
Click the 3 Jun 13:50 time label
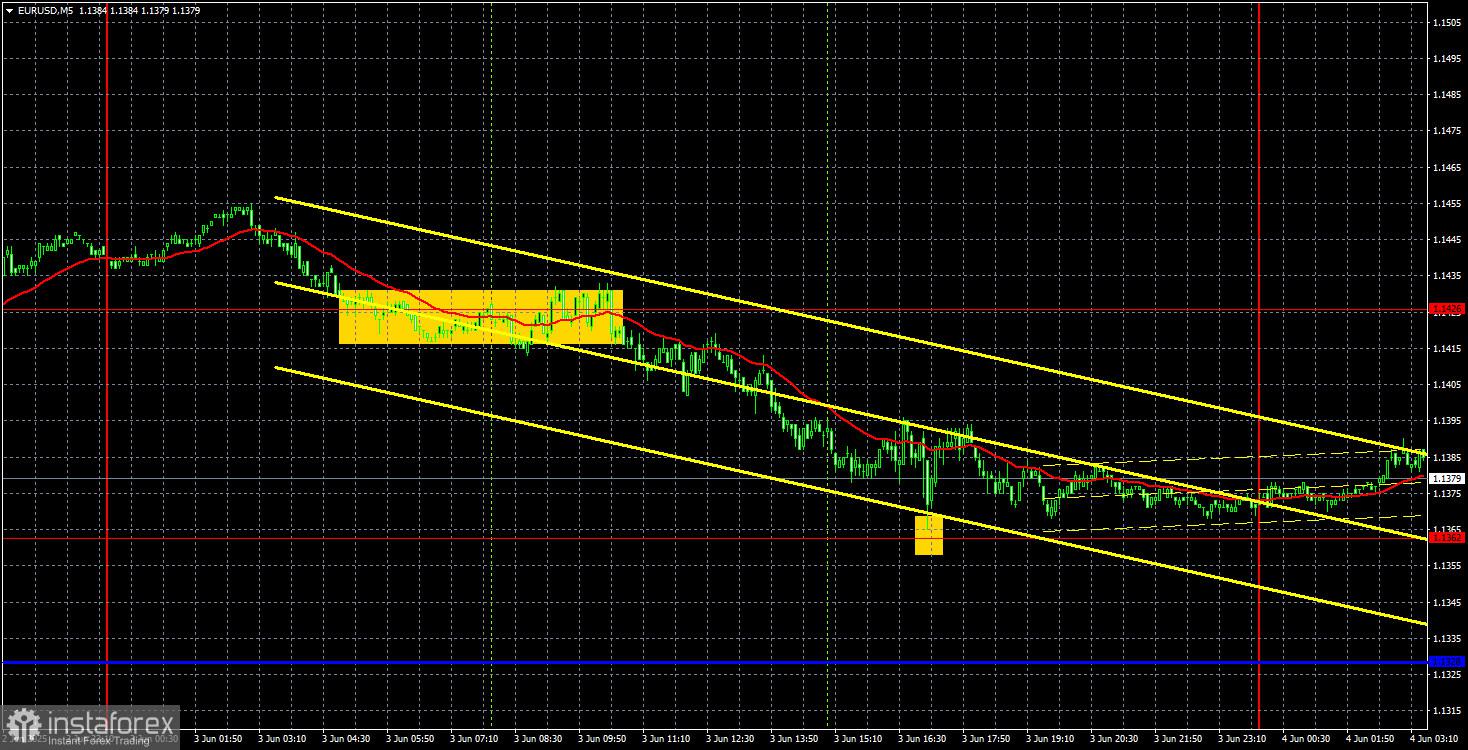pos(794,739)
